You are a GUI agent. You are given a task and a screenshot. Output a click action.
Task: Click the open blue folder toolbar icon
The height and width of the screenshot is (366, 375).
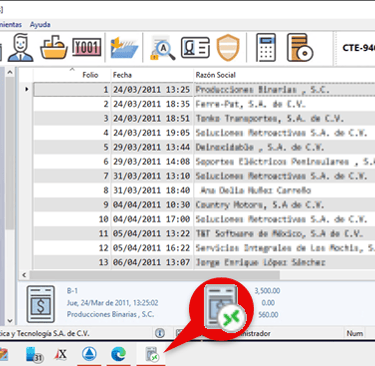coord(124,48)
